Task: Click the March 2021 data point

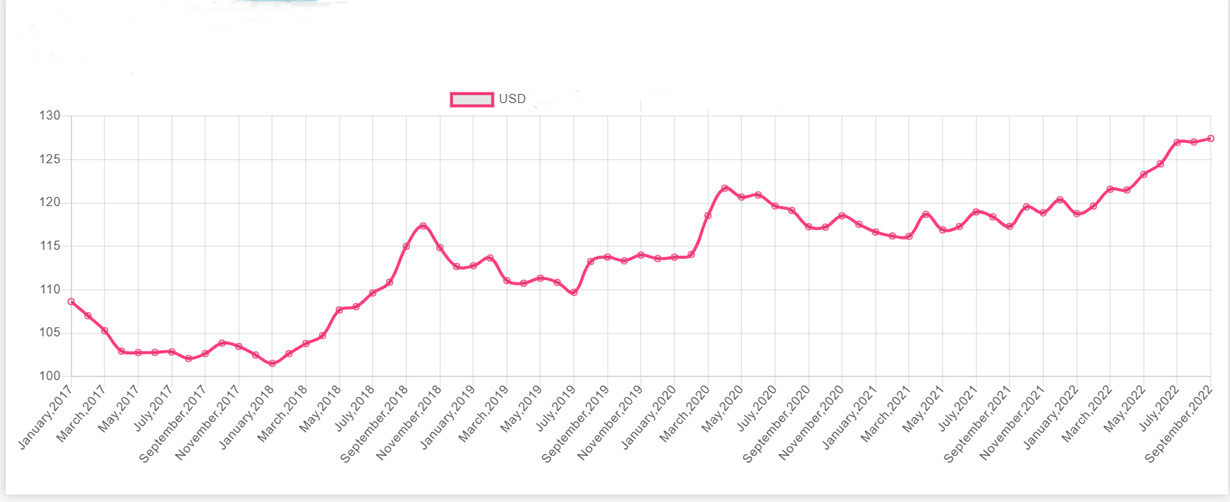Action: [909, 237]
